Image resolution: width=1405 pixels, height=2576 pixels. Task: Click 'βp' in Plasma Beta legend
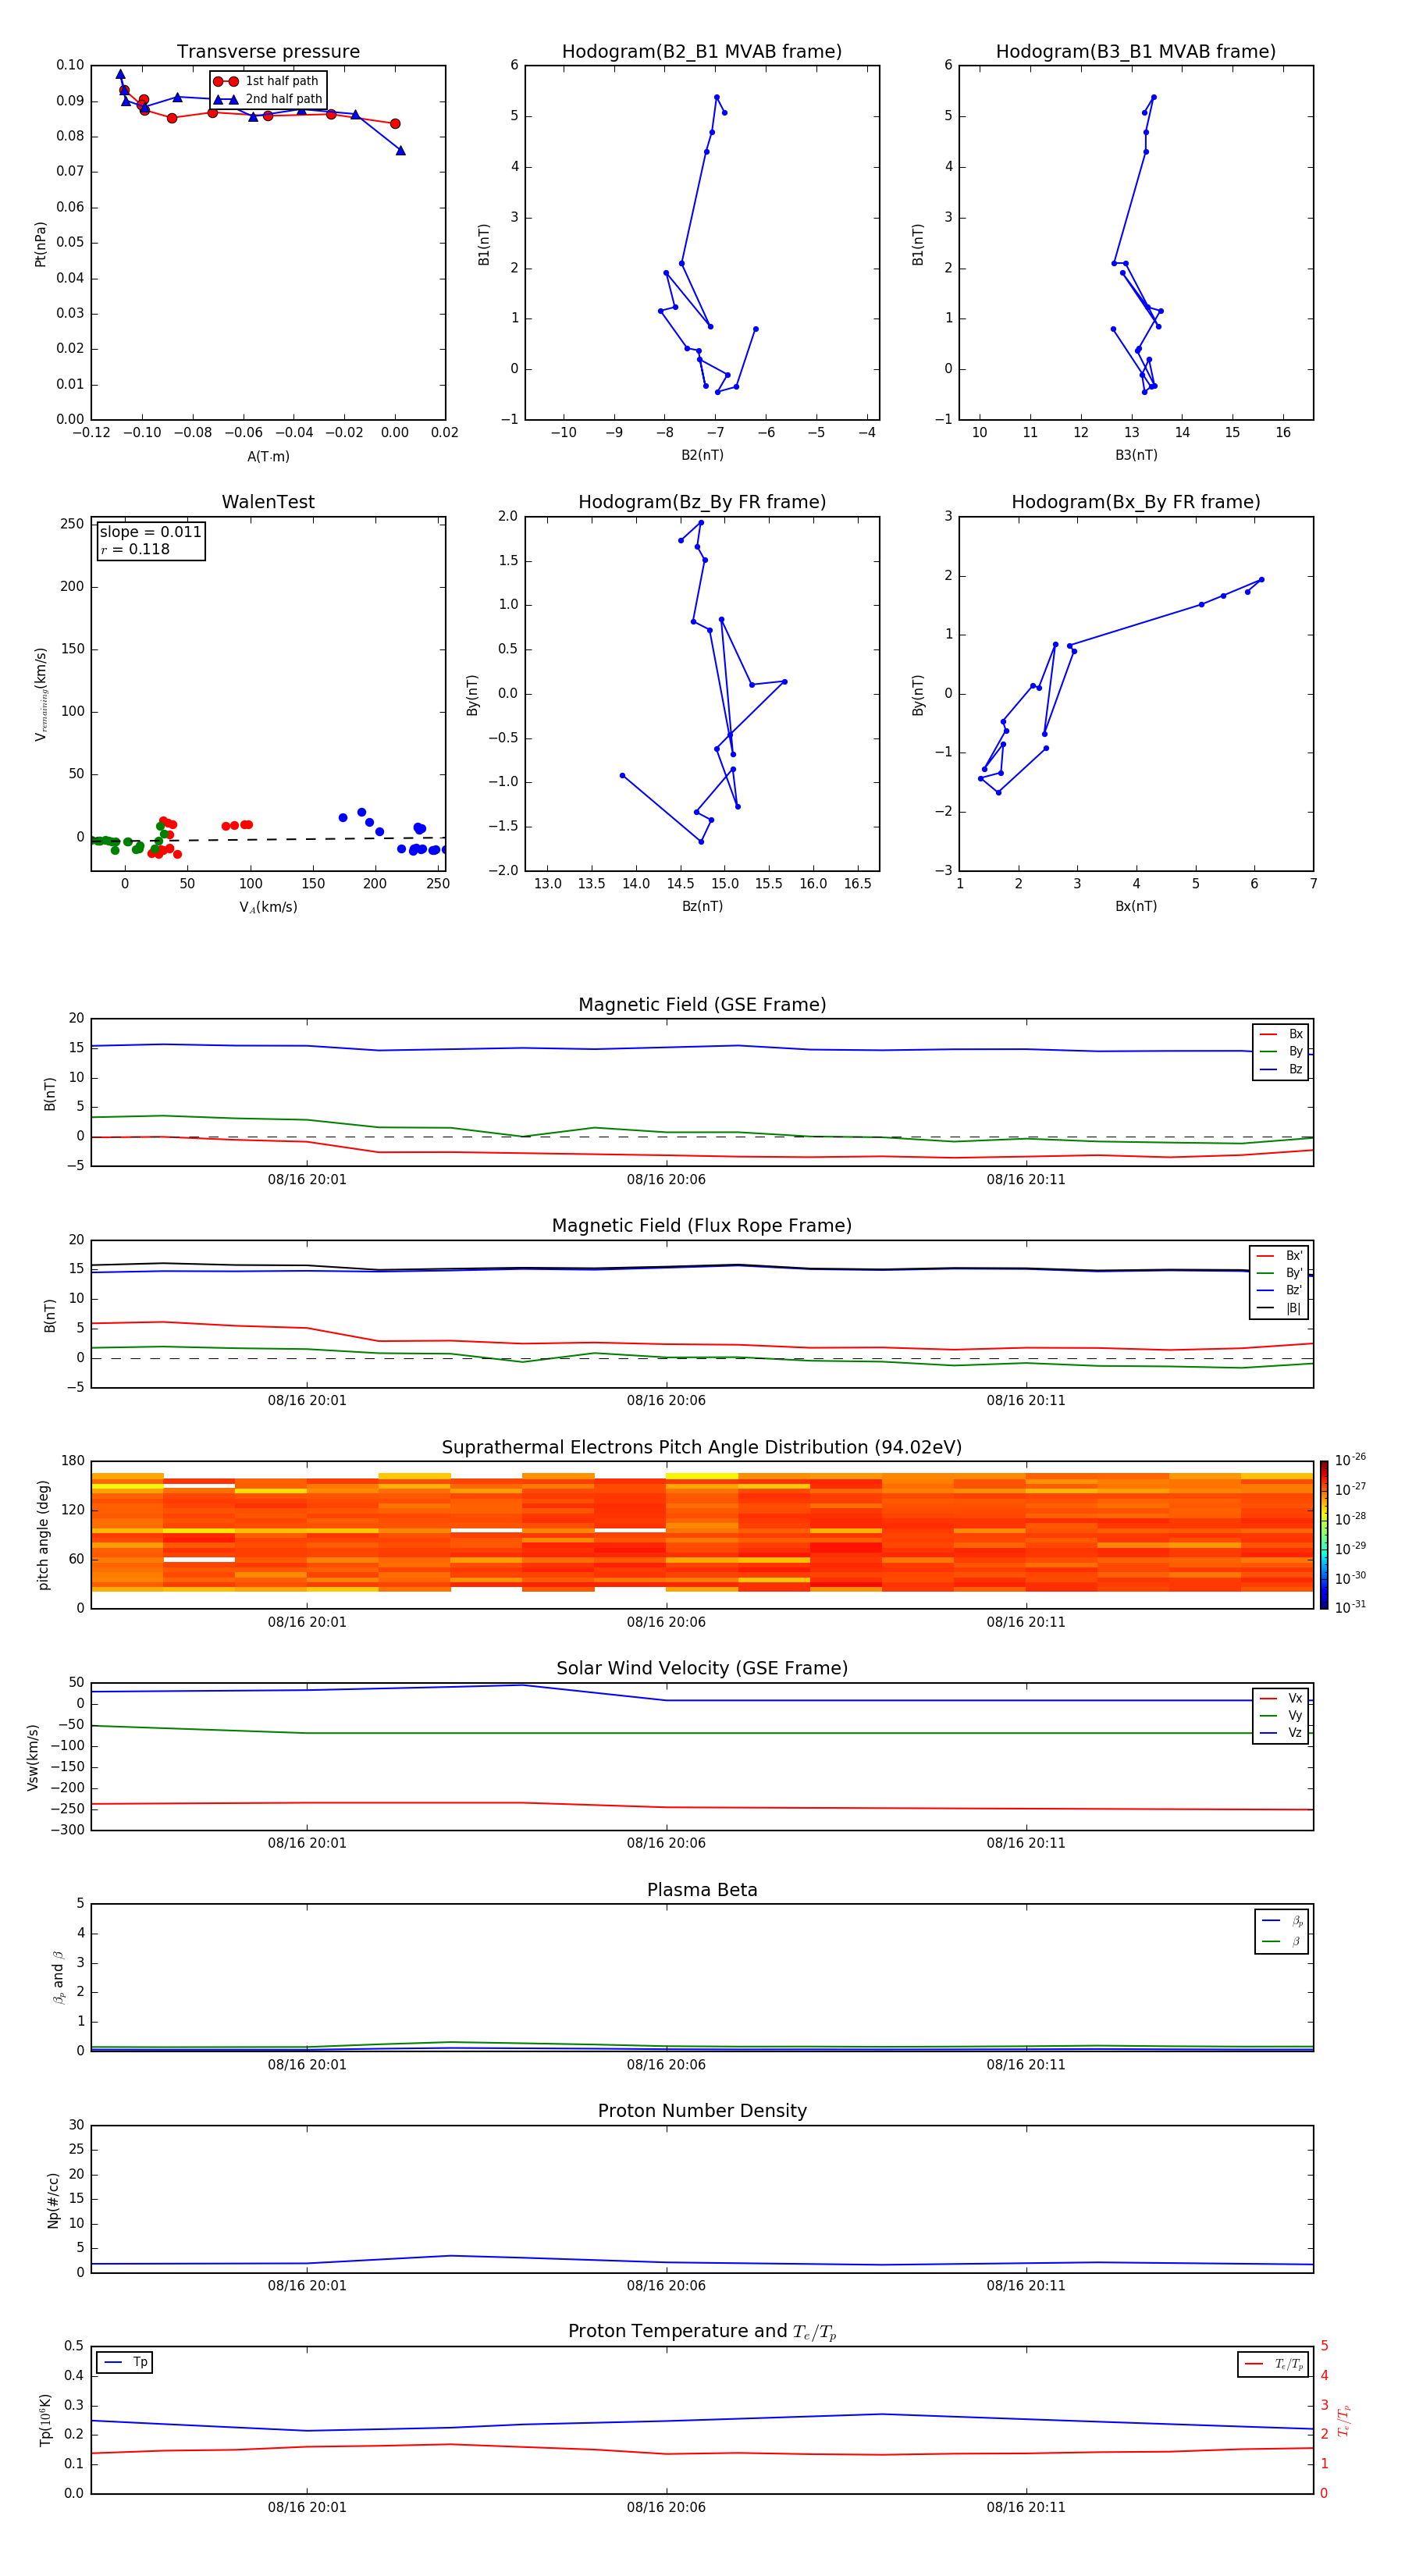point(1297,1922)
